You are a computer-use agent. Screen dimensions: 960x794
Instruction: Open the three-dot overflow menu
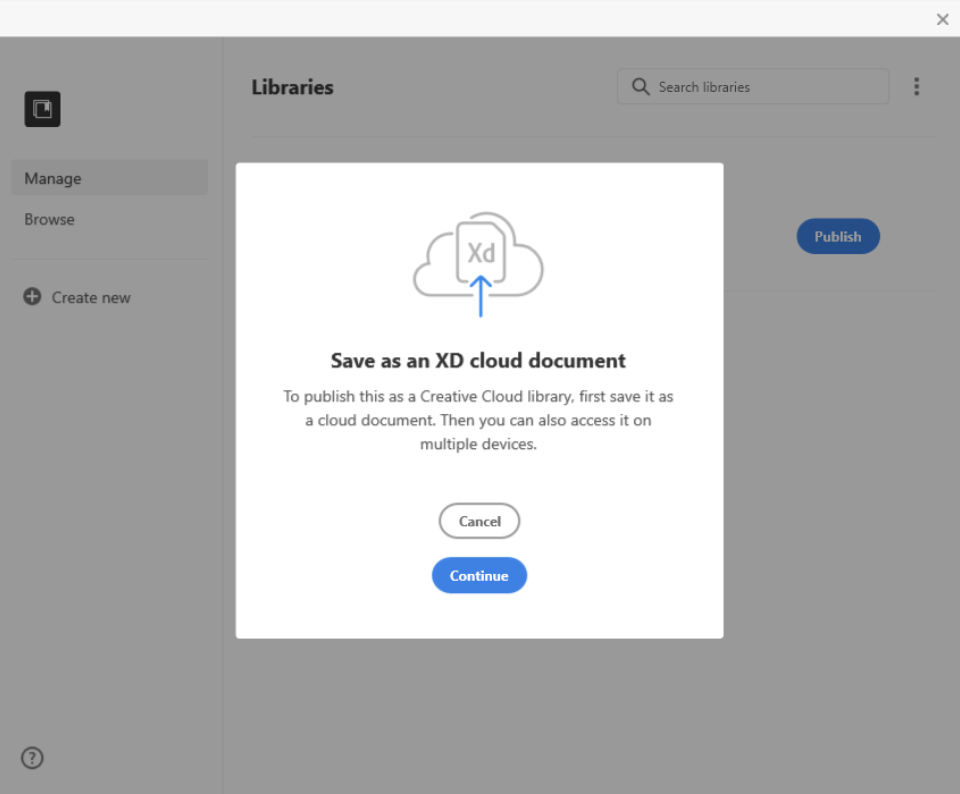pos(916,86)
